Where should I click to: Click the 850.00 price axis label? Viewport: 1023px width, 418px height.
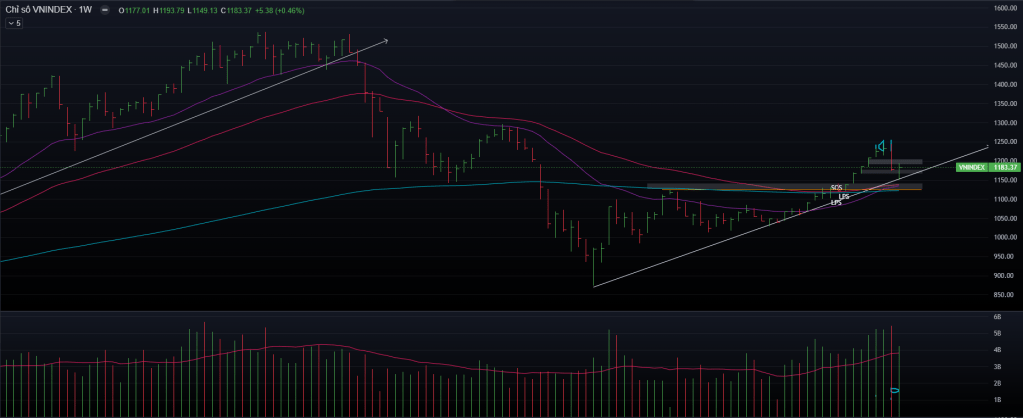[1005, 295]
